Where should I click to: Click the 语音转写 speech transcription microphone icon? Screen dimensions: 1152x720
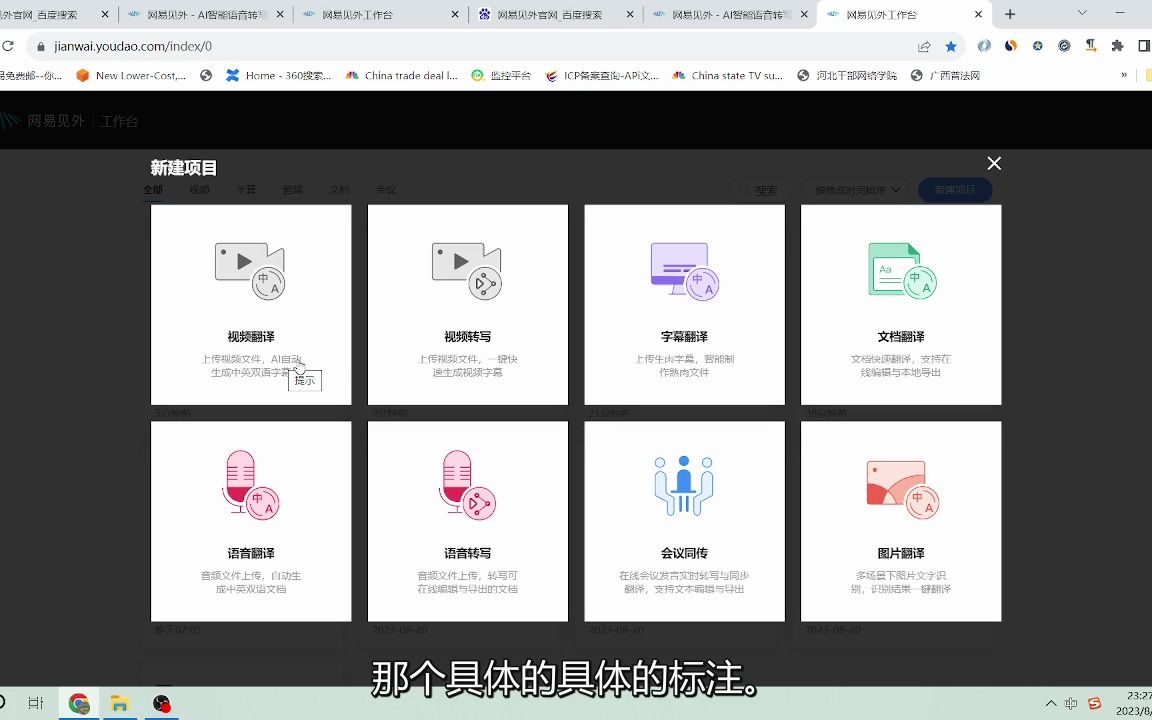click(466, 484)
